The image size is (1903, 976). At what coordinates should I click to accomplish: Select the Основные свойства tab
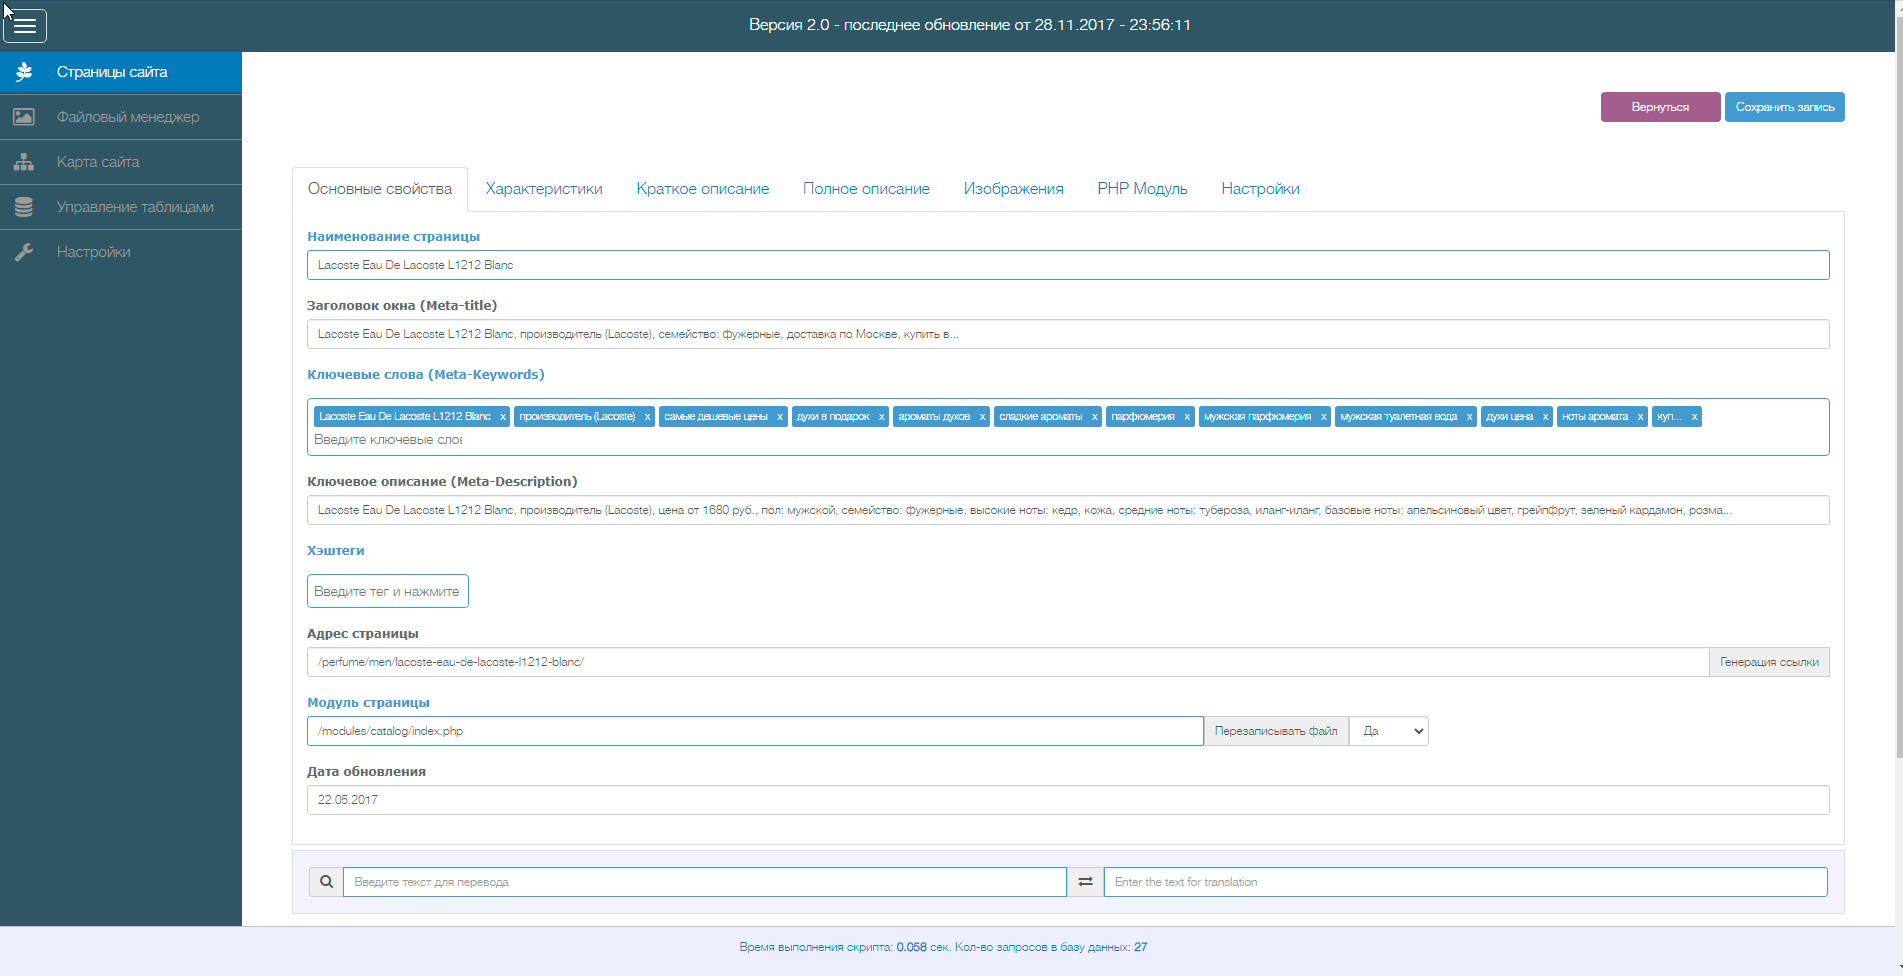[380, 189]
